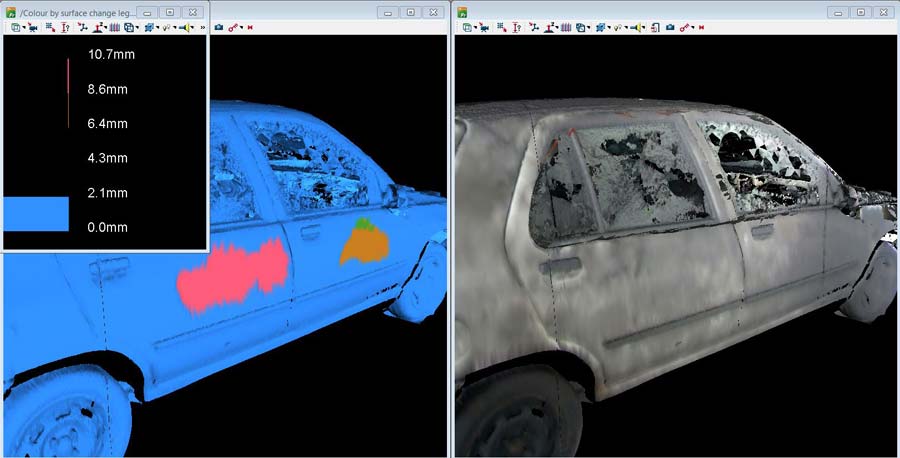Click the bounding box cube icon in right window
The height and width of the screenshot is (458, 900).
[x=581, y=28]
